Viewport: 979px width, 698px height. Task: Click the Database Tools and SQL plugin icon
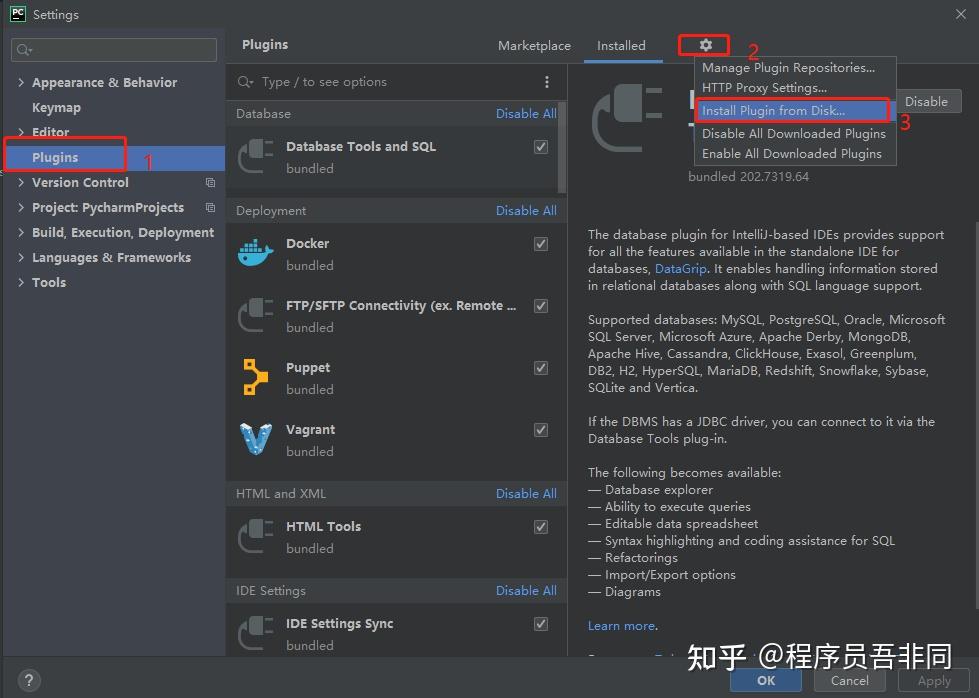pyautogui.click(x=255, y=156)
